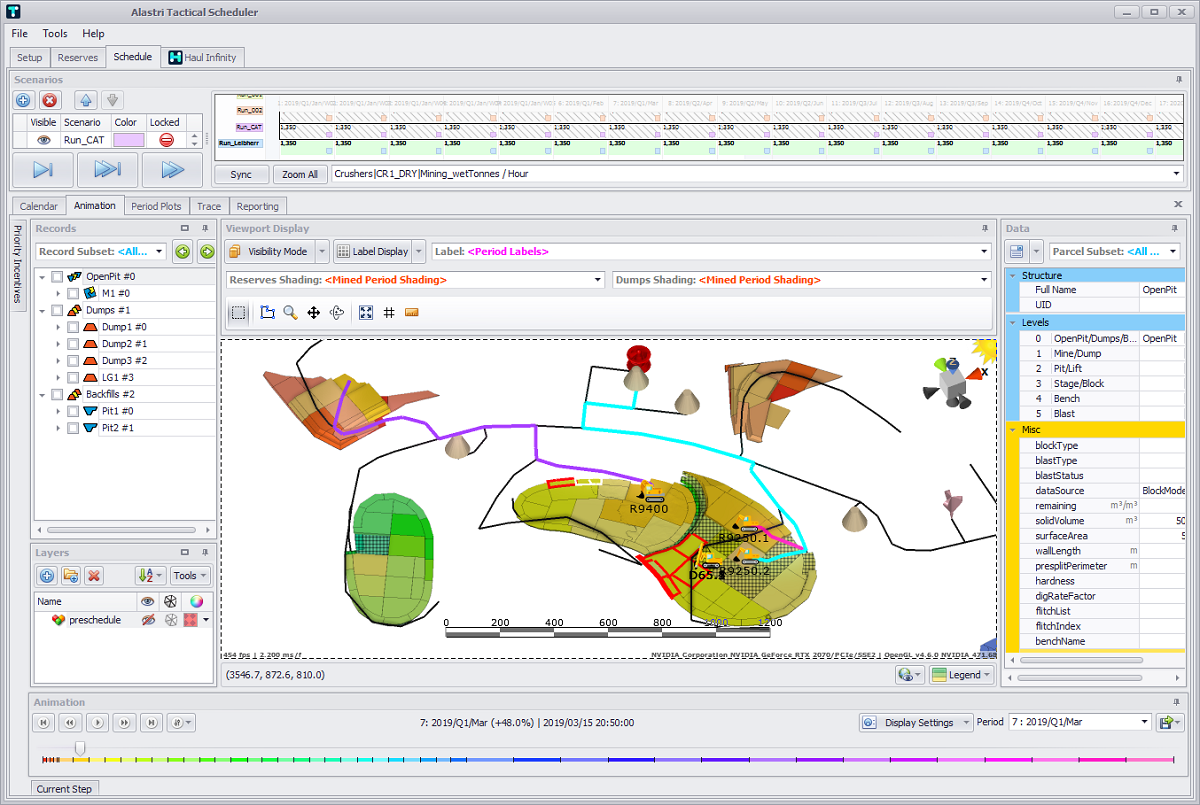This screenshot has width=1200, height=805.
Task: Show the hidden preschedule layer
Action: [x=148, y=620]
